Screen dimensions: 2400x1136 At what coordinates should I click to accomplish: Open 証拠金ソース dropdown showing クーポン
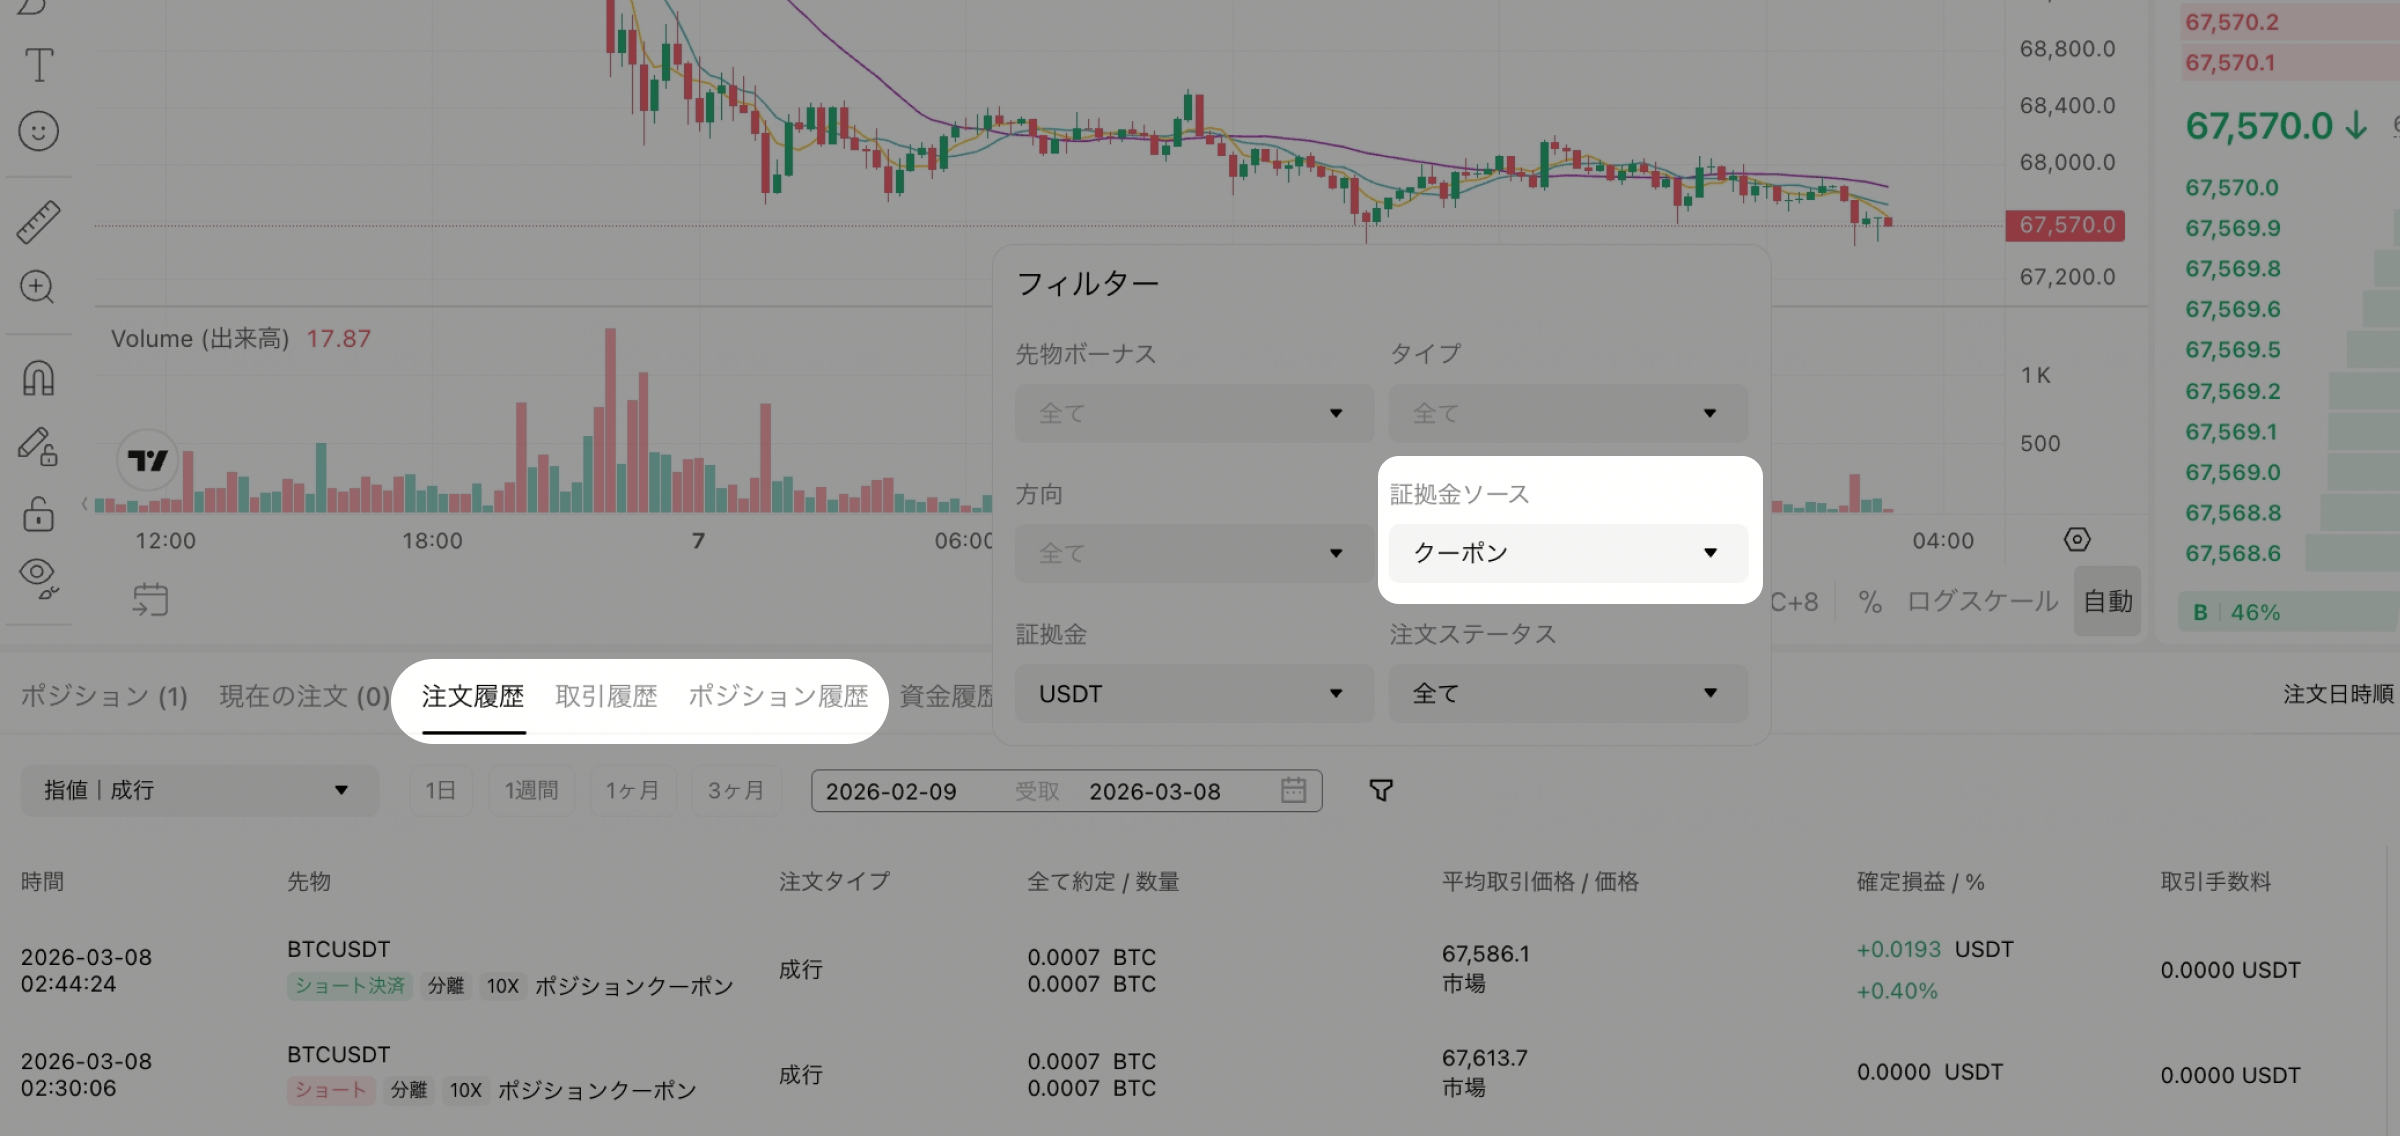point(1568,553)
